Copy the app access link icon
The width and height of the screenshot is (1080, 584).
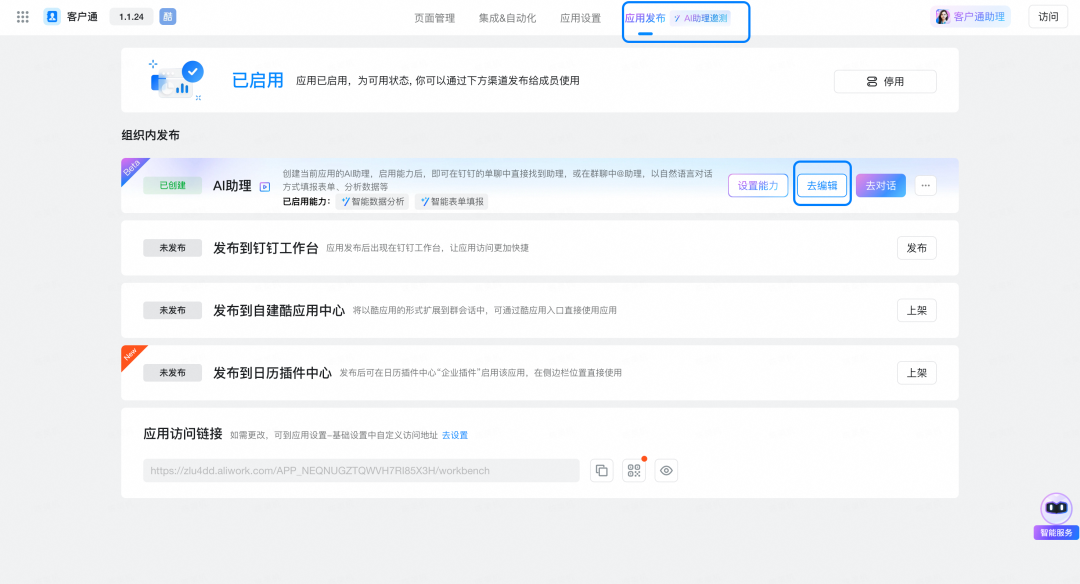[x=601, y=470]
